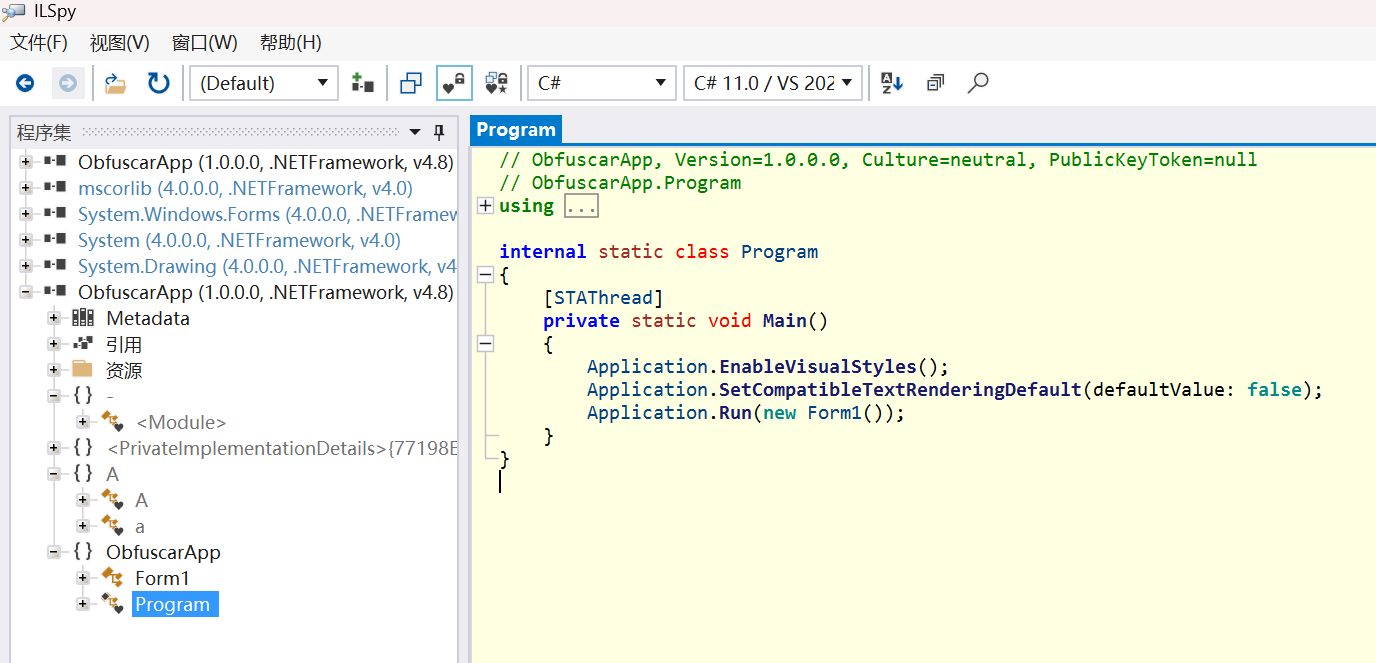
Task: Select the 资源 folder icon
Action: (x=83, y=369)
